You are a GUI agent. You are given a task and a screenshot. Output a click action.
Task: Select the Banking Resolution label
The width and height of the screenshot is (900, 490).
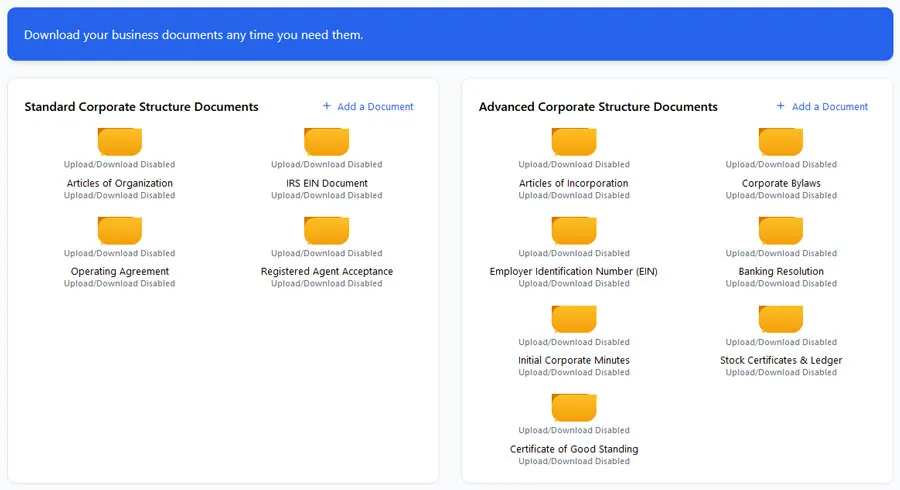tap(781, 271)
